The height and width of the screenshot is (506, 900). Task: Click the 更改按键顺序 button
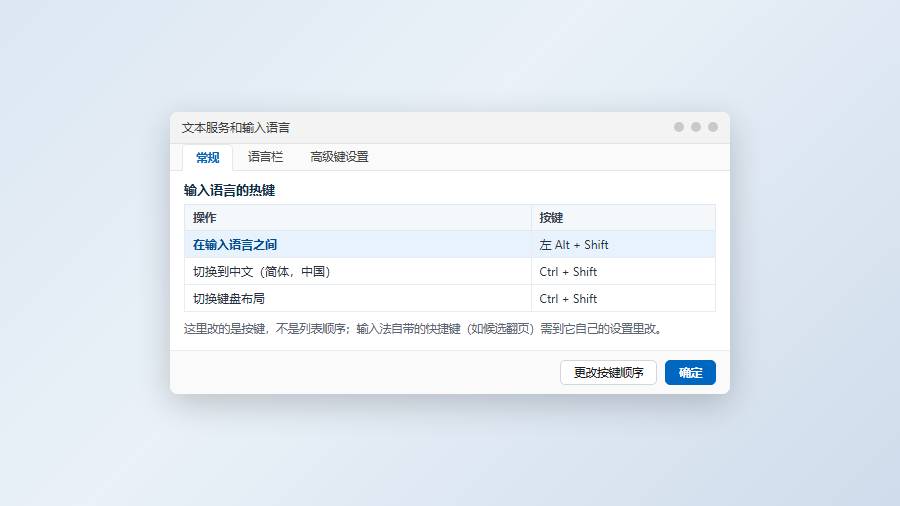click(608, 372)
